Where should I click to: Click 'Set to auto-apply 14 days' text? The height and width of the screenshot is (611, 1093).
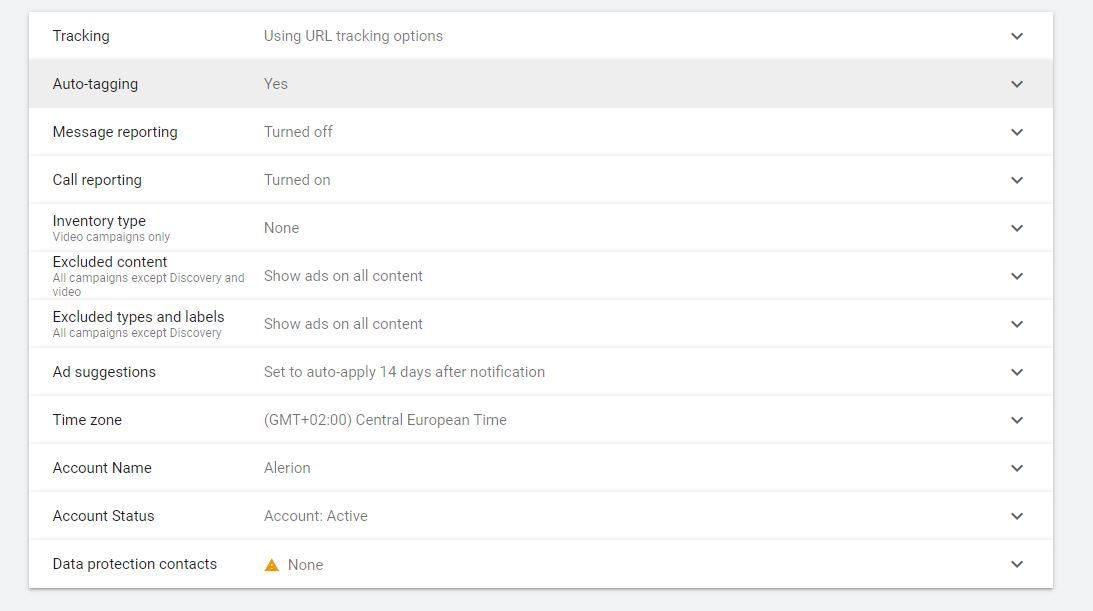pyautogui.click(x=404, y=372)
